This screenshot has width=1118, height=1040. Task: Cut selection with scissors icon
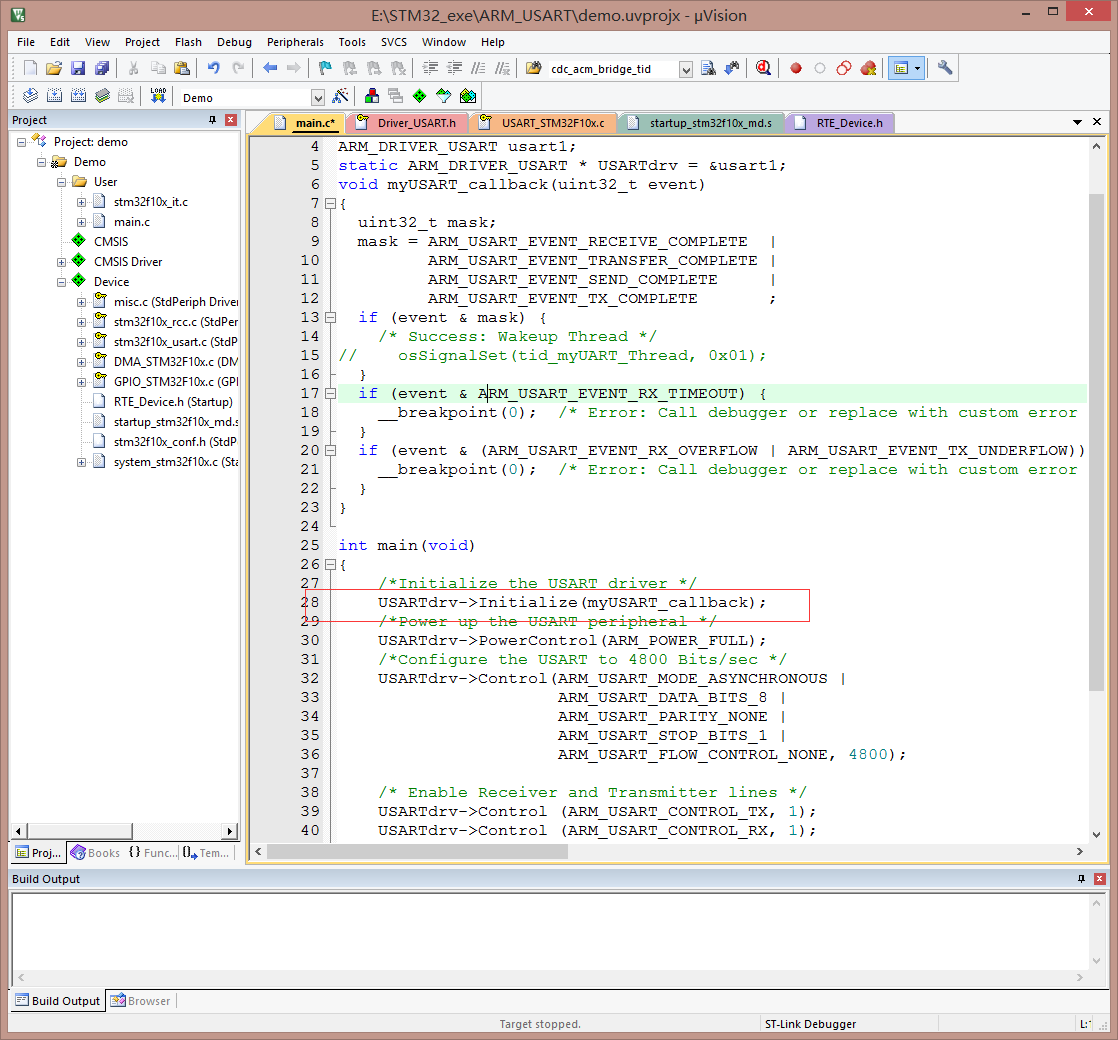133,68
